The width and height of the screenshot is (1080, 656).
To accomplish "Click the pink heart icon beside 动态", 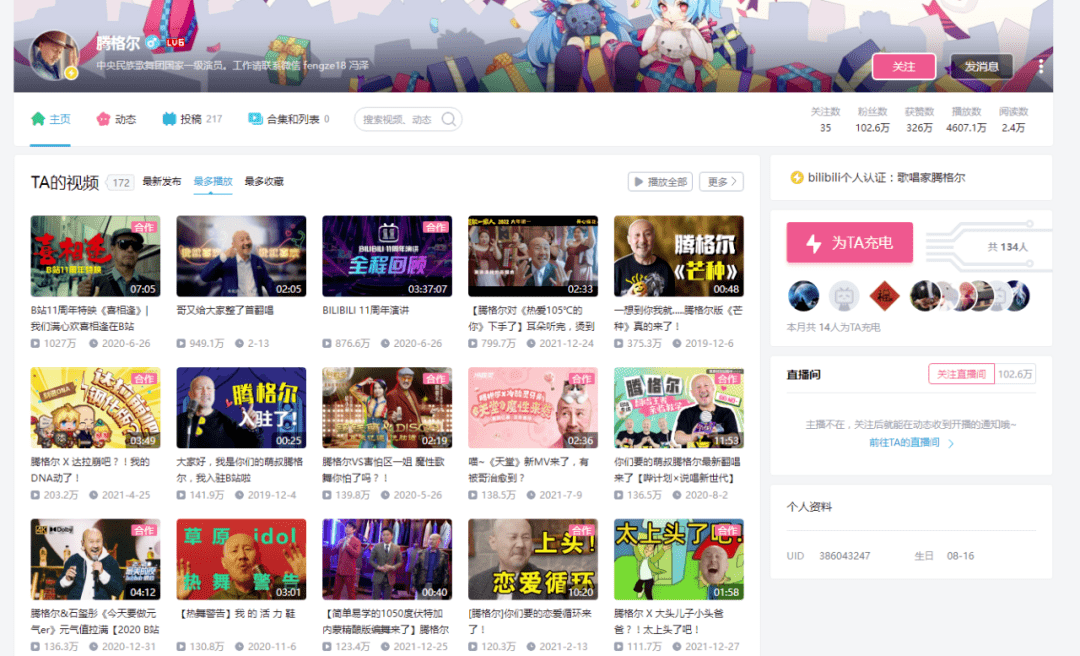I will pos(101,117).
